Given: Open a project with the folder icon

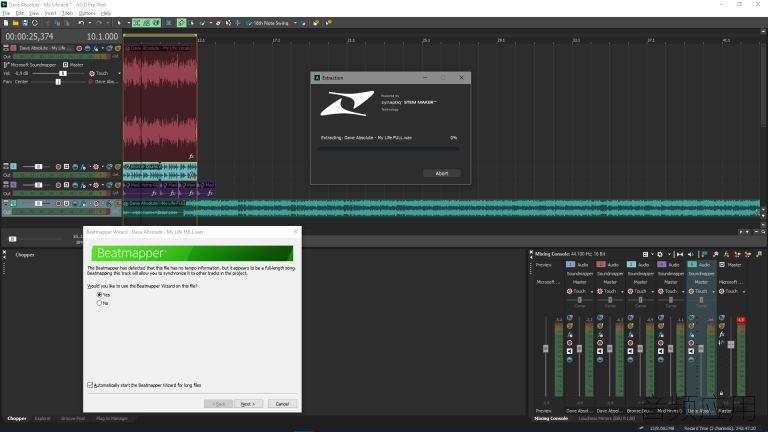Looking at the screenshot, I should (15, 23).
